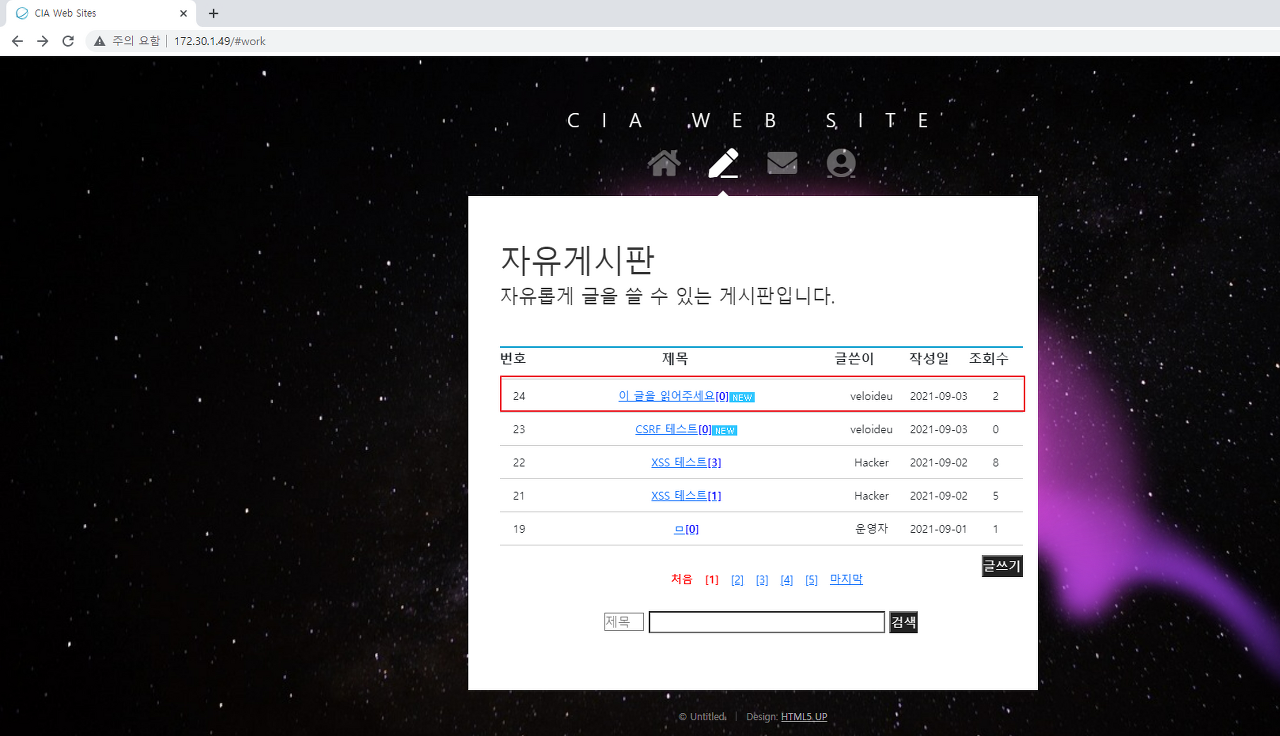Click the NEW badge on CSRF 테스트 row

pos(725,430)
